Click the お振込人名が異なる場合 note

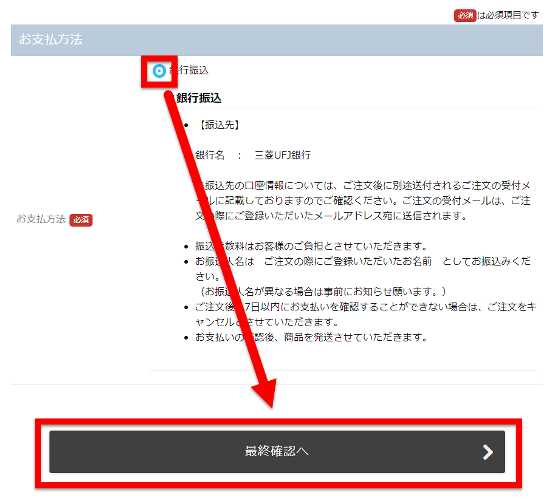click(323, 292)
